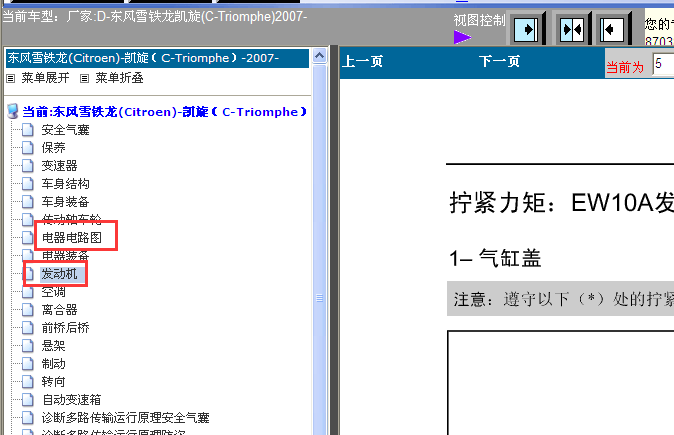Screen dimensions: 674x435
Task: Open the 保养 maintenance section
Action: (53, 148)
